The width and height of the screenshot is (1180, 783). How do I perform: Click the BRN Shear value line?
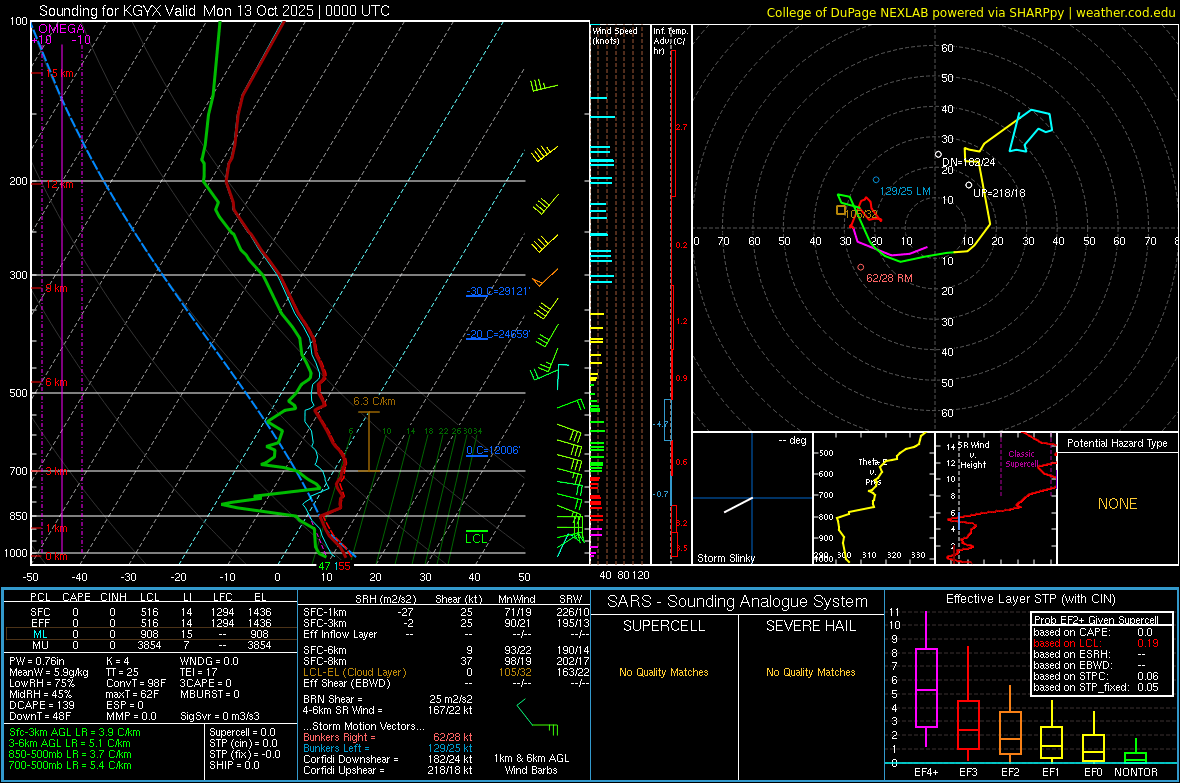388,699
